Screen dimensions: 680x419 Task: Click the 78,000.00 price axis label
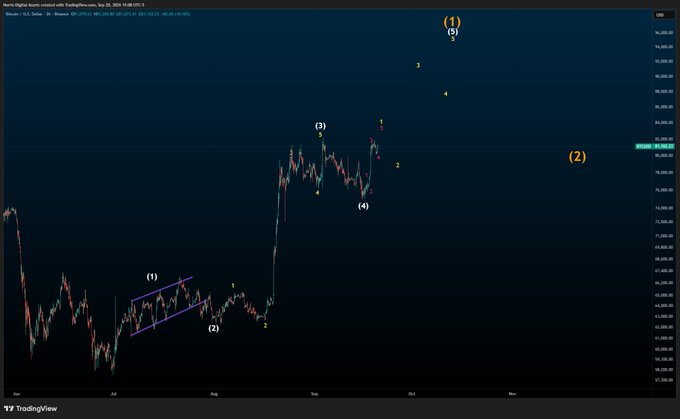[664, 173]
